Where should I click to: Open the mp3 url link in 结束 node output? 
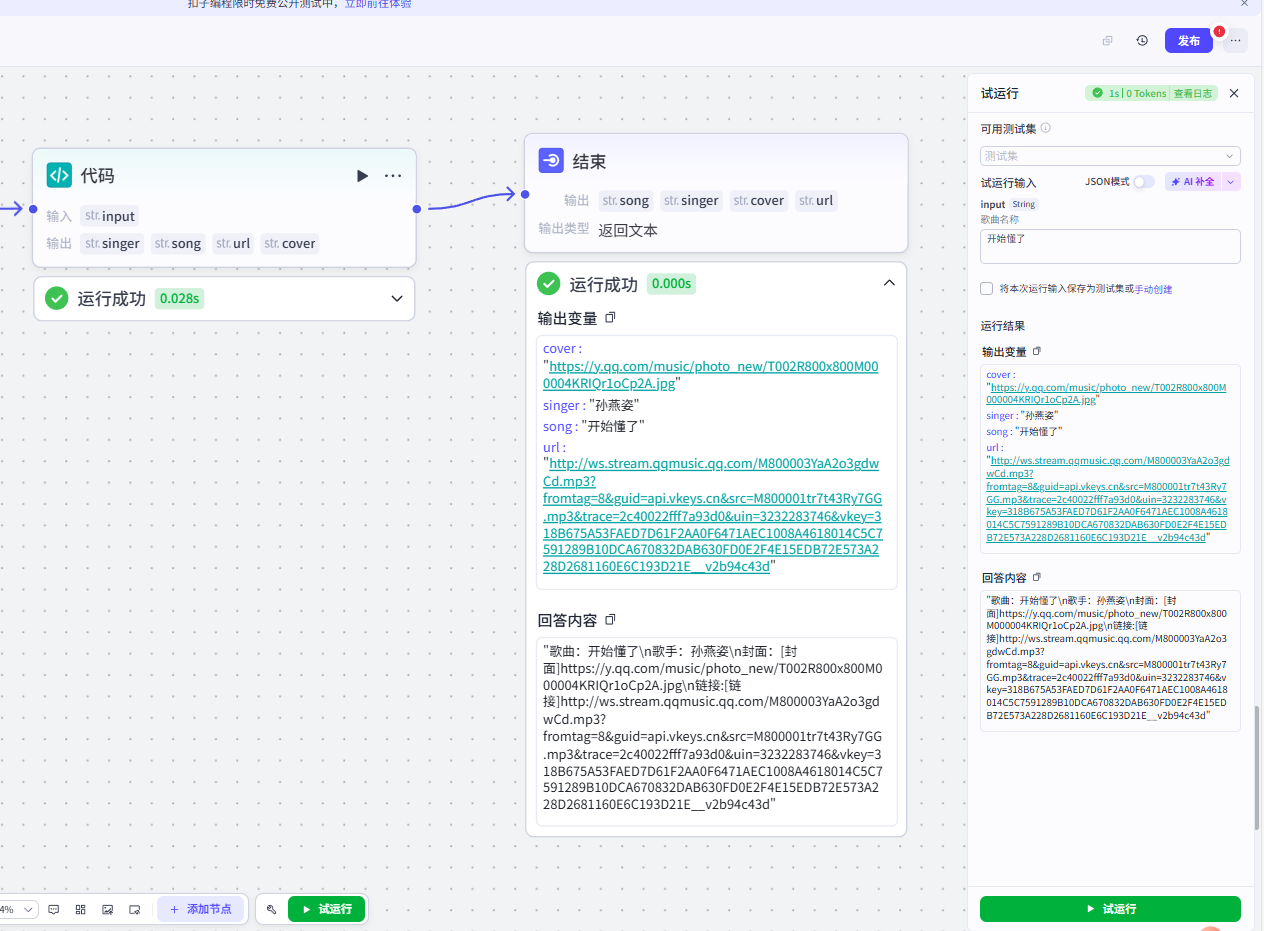click(712, 515)
